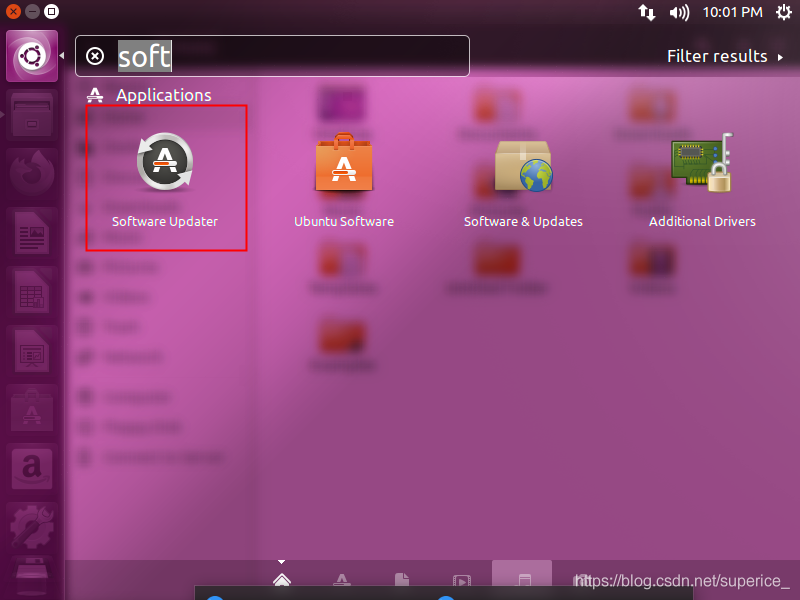Open the Amazon launcher icon
The image size is (800, 600).
click(x=32, y=468)
